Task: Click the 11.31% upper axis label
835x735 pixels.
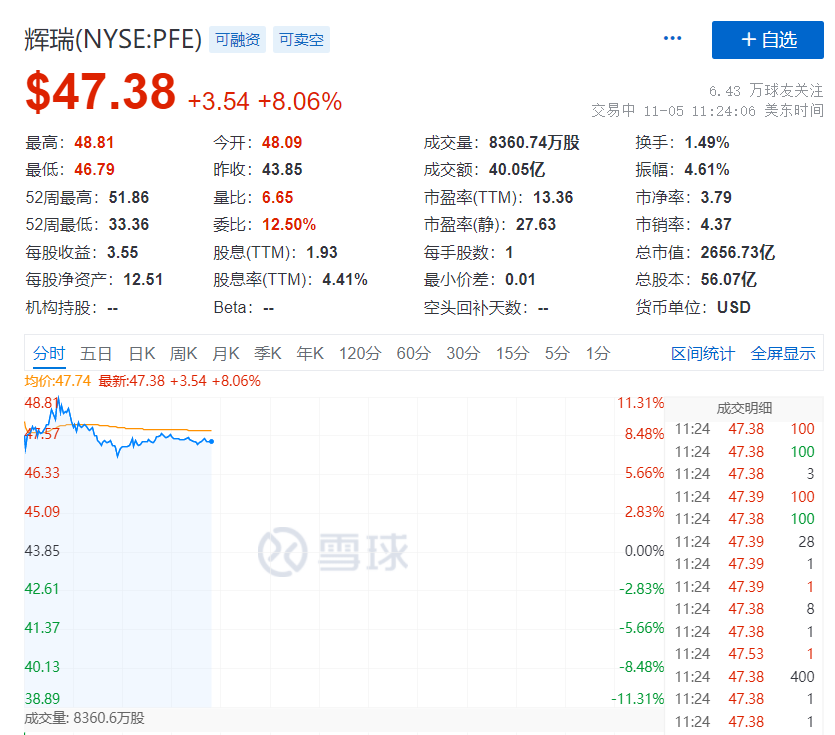Action: pyautogui.click(x=641, y=403)
